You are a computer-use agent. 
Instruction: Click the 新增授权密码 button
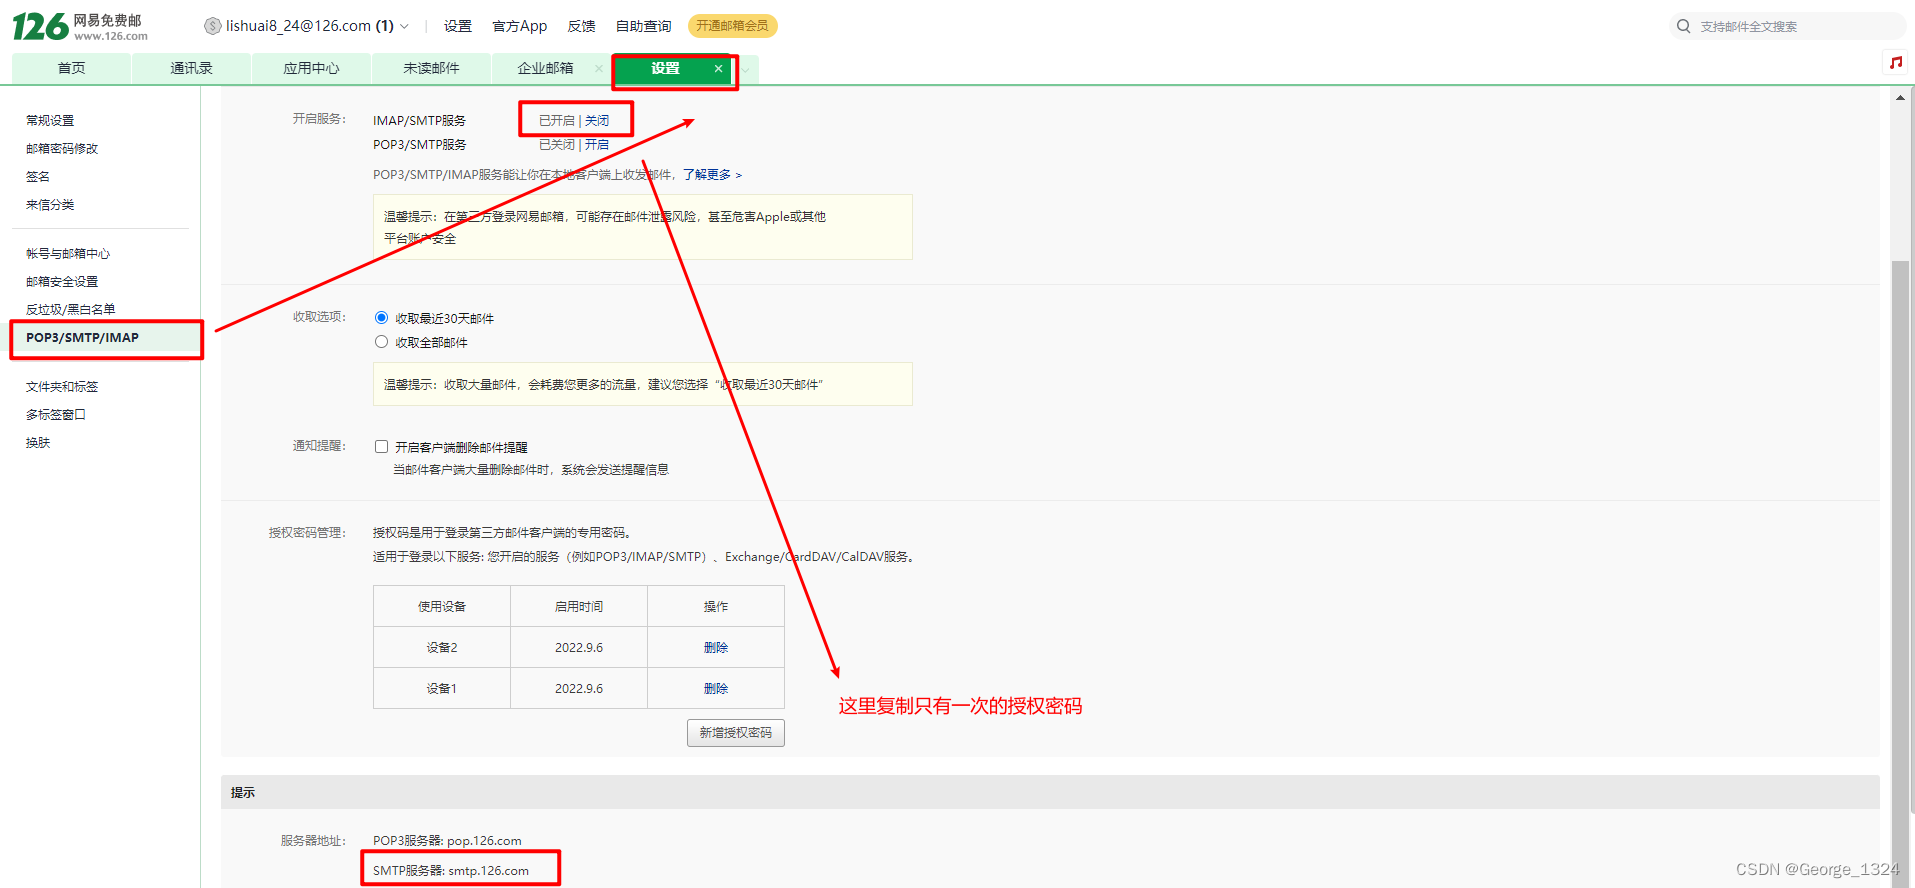click(x=736, y=733)
